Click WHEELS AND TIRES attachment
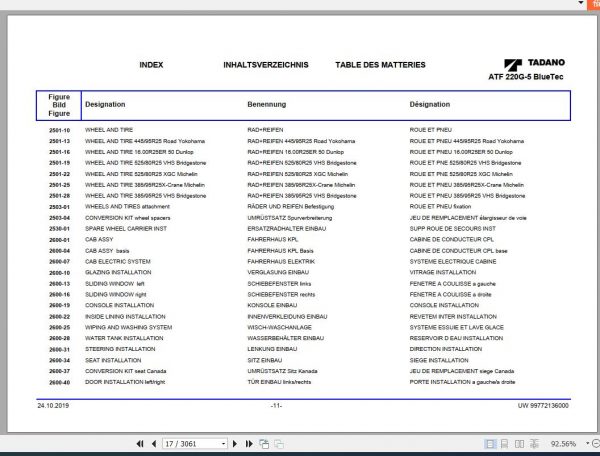This screenshot has width=600, height=456. (127, 207)
